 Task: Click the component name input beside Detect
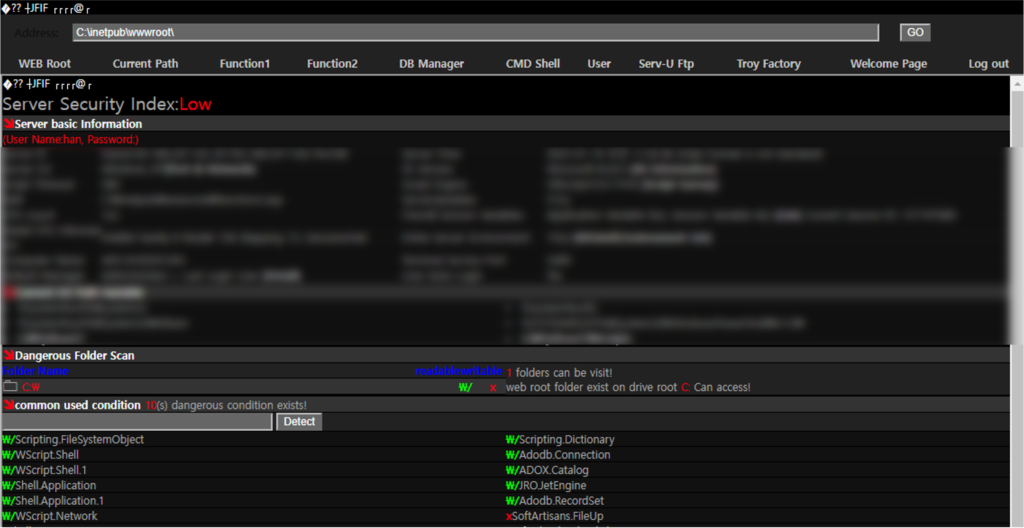[x=137, y=421]
